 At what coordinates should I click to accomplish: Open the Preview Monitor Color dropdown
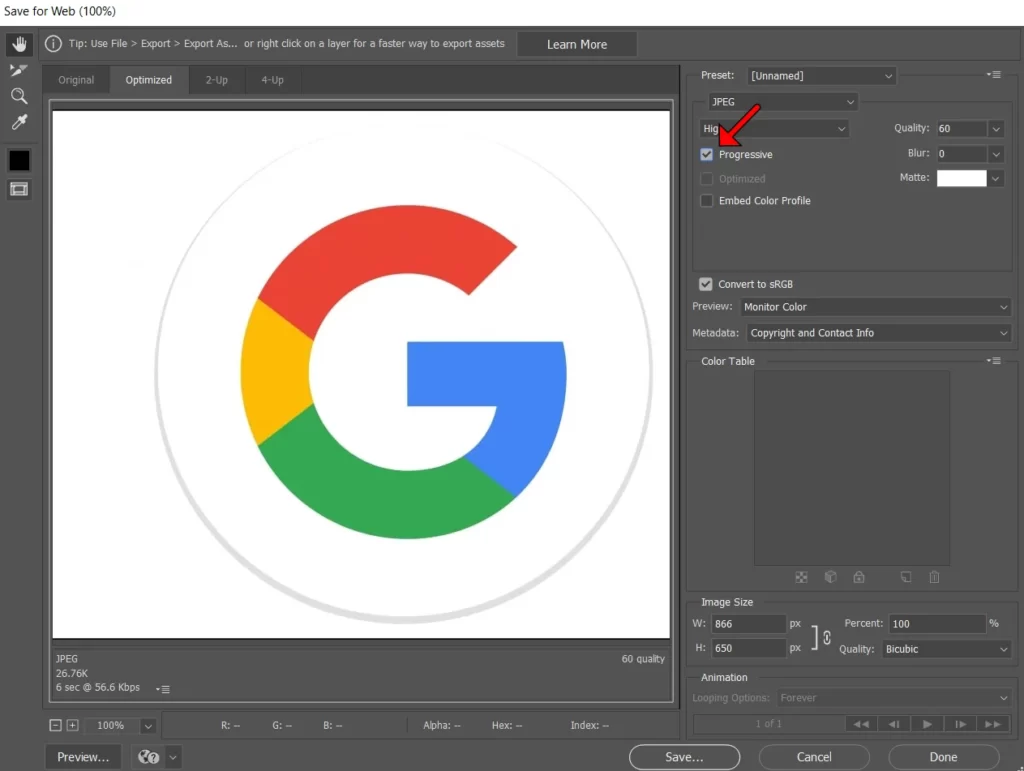pos(876,307)
